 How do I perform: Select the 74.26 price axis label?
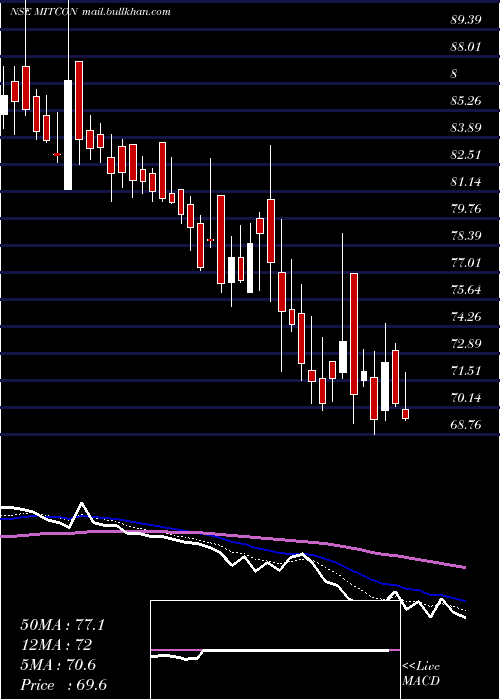coord(466,317)
